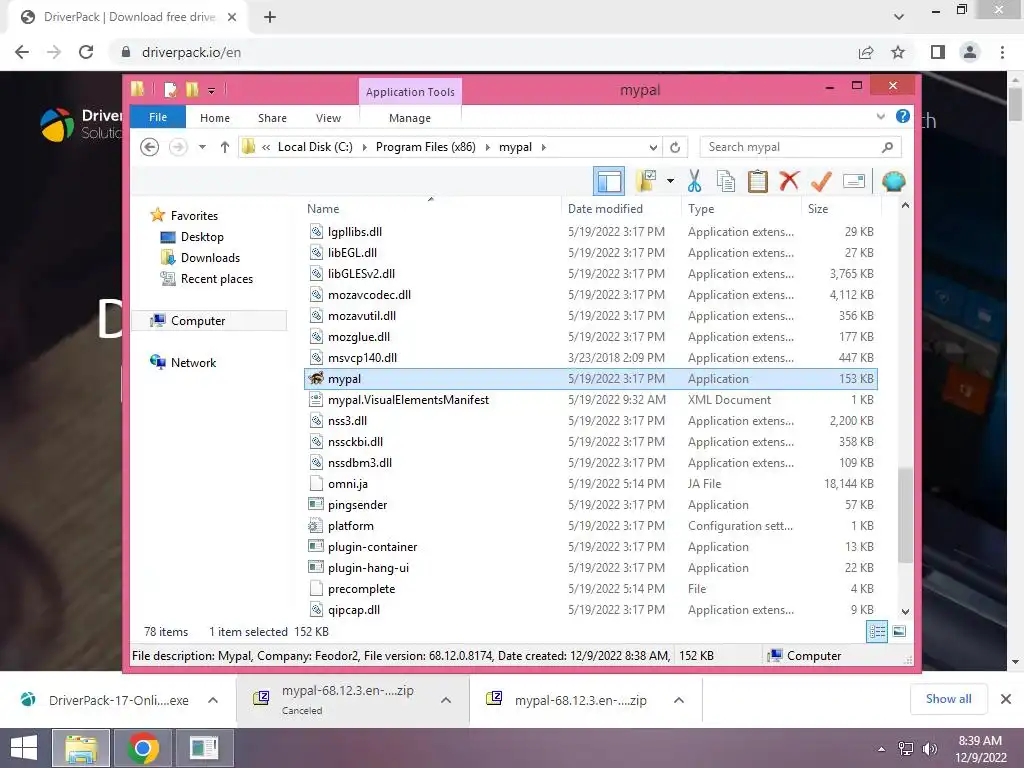Image resolution: width=1024 pixels, height=768 pixels.
Task: Bookmark this page with star icon
Action: (x=898, y=52)
